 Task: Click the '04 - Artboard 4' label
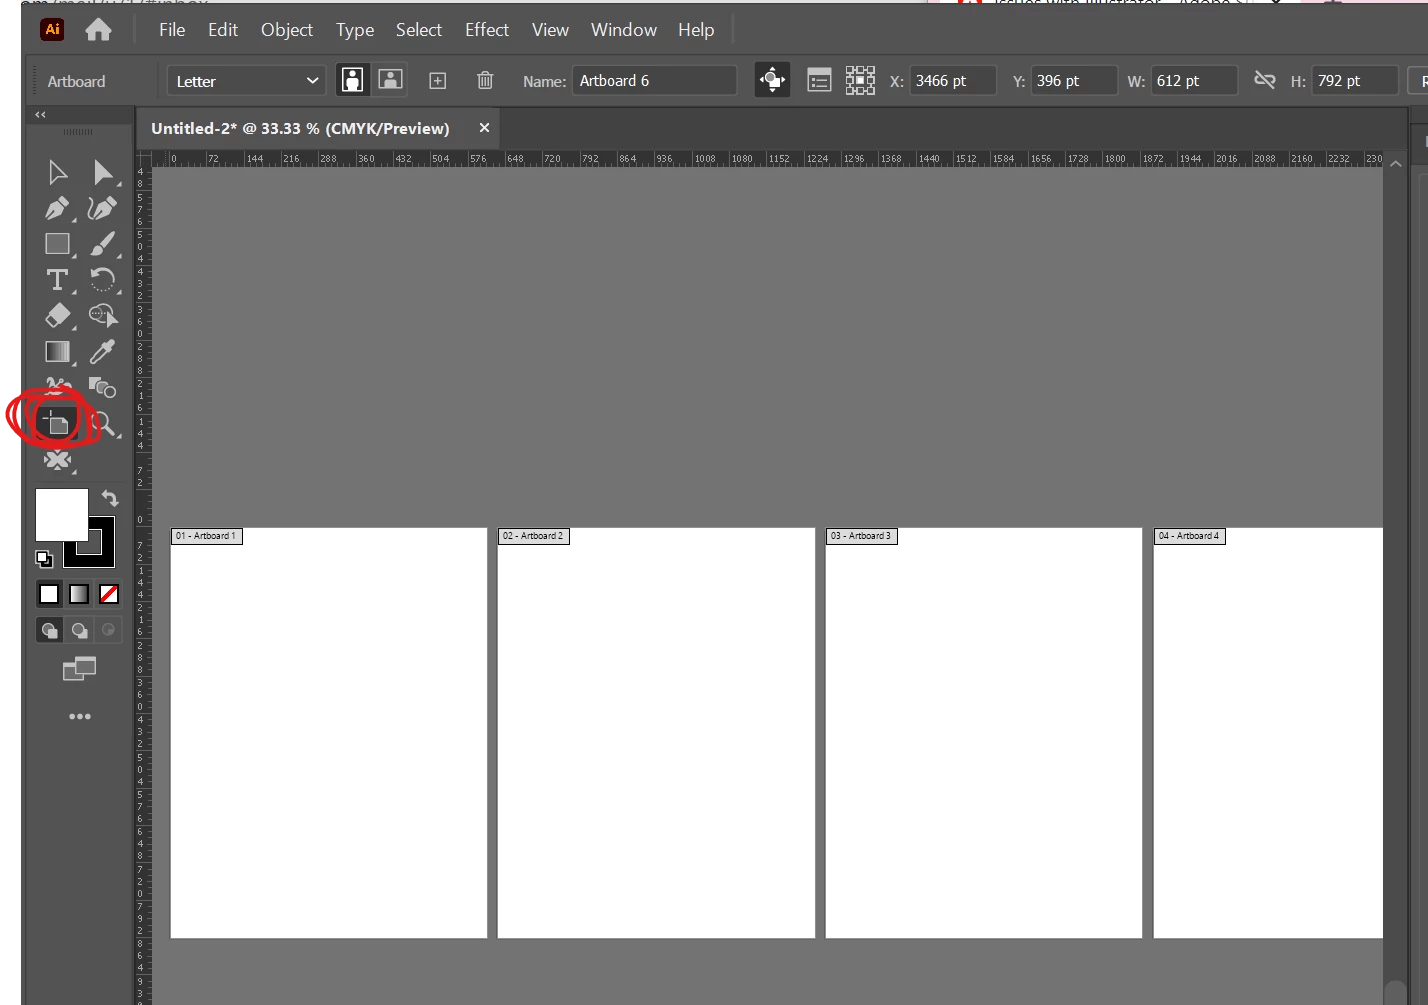tap(1189, 536)
